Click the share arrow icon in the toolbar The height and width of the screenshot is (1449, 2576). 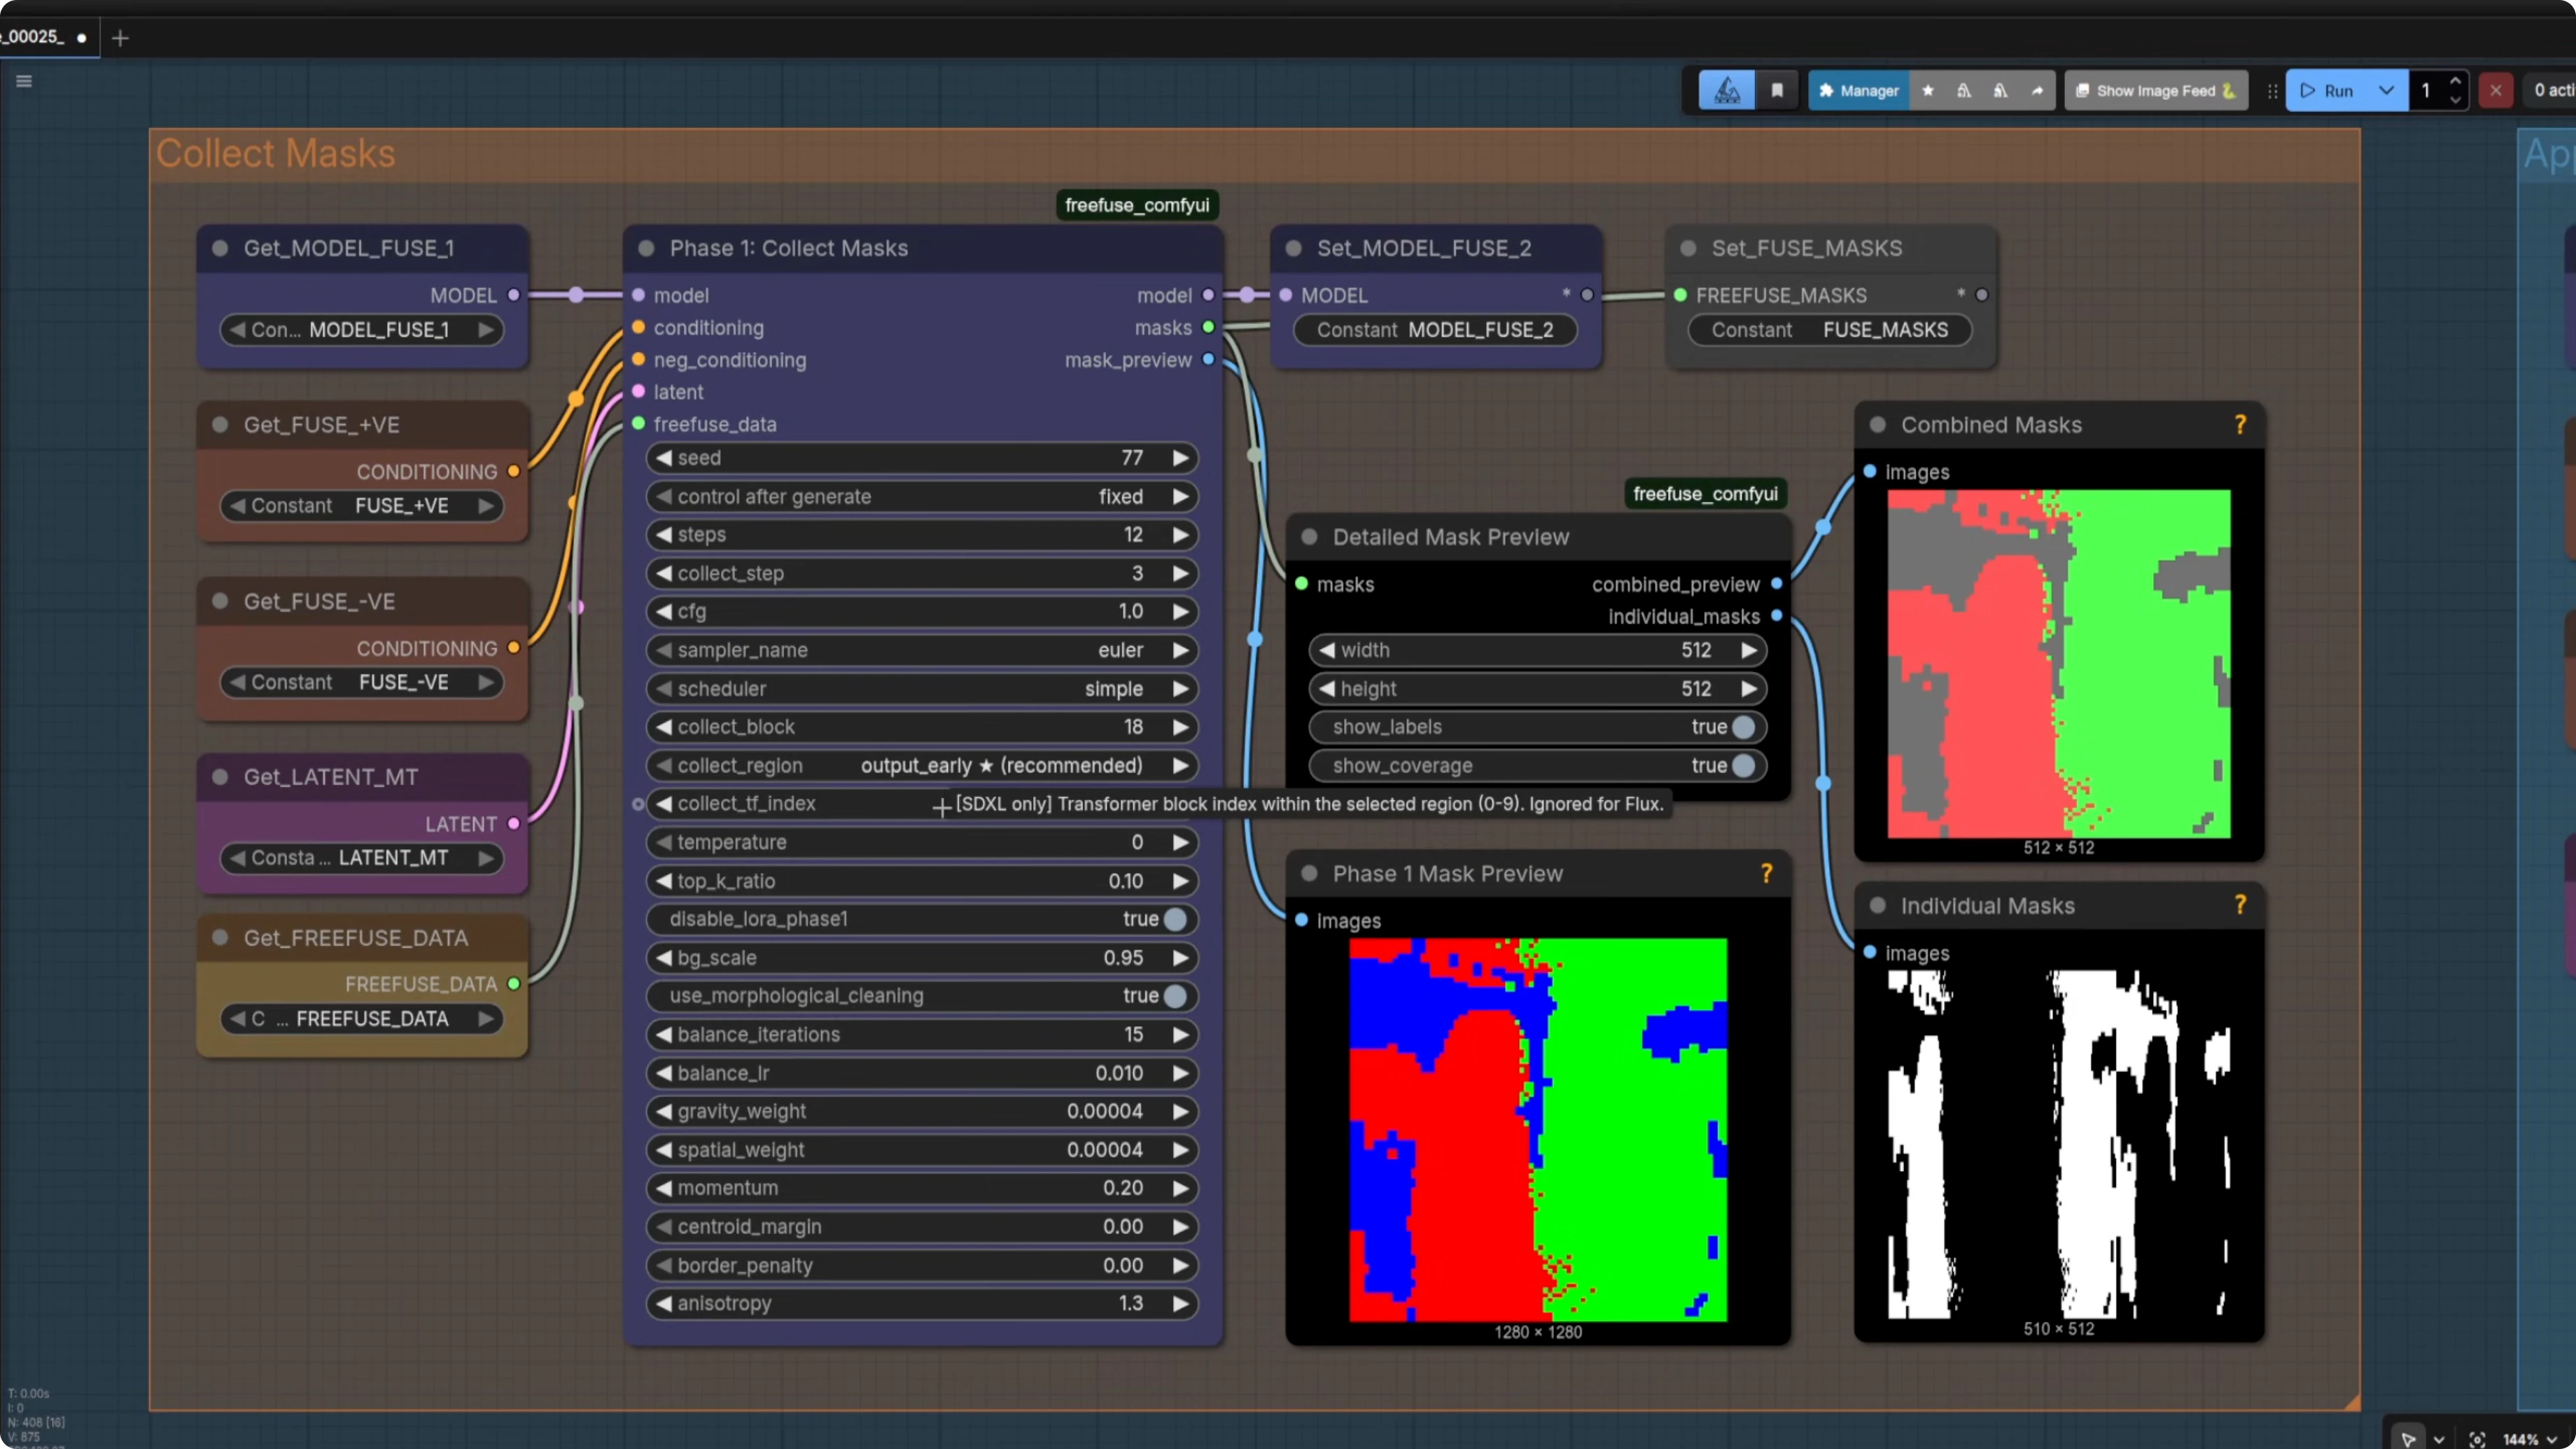click(x=2037, y=91)
